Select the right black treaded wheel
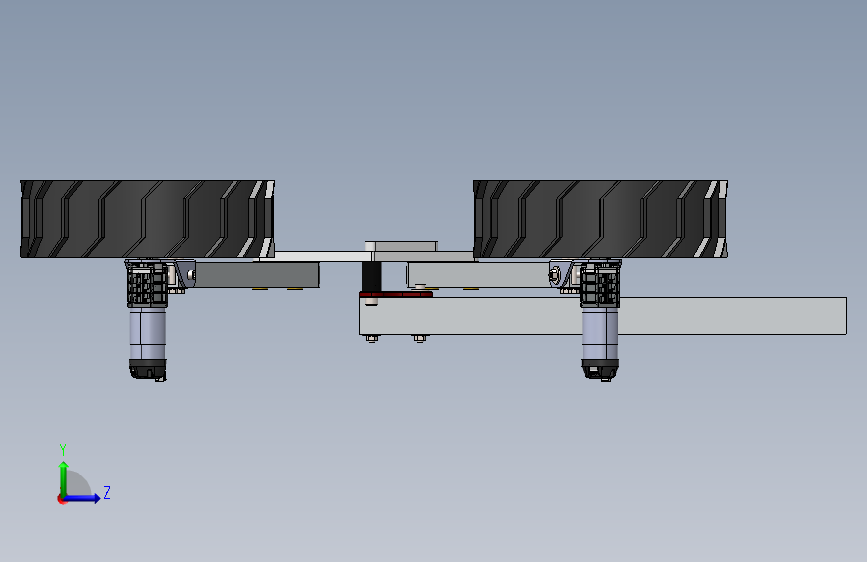The width and height of the screenshot is (867, 562). 600,218
